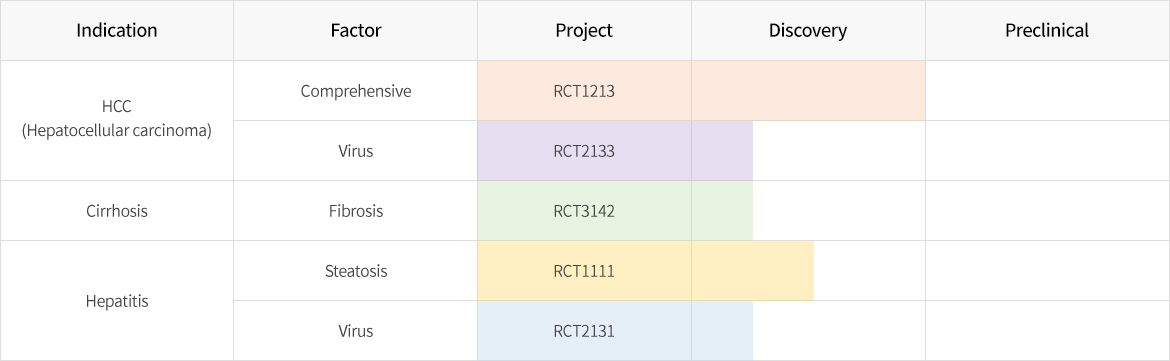Open project RCT1213
This screenshot has height=361, width=1170.
pos(584,91)
